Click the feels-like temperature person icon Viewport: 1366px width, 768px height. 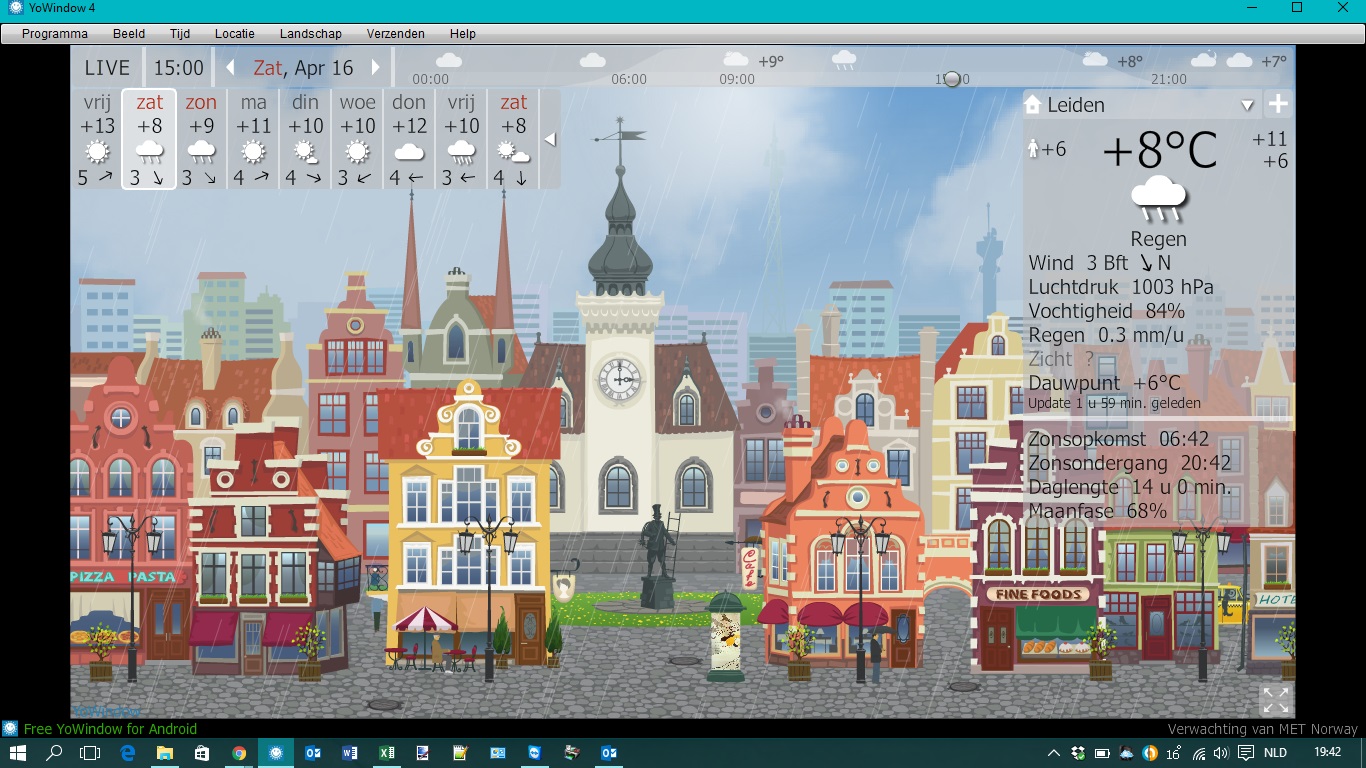(1034, 149)
